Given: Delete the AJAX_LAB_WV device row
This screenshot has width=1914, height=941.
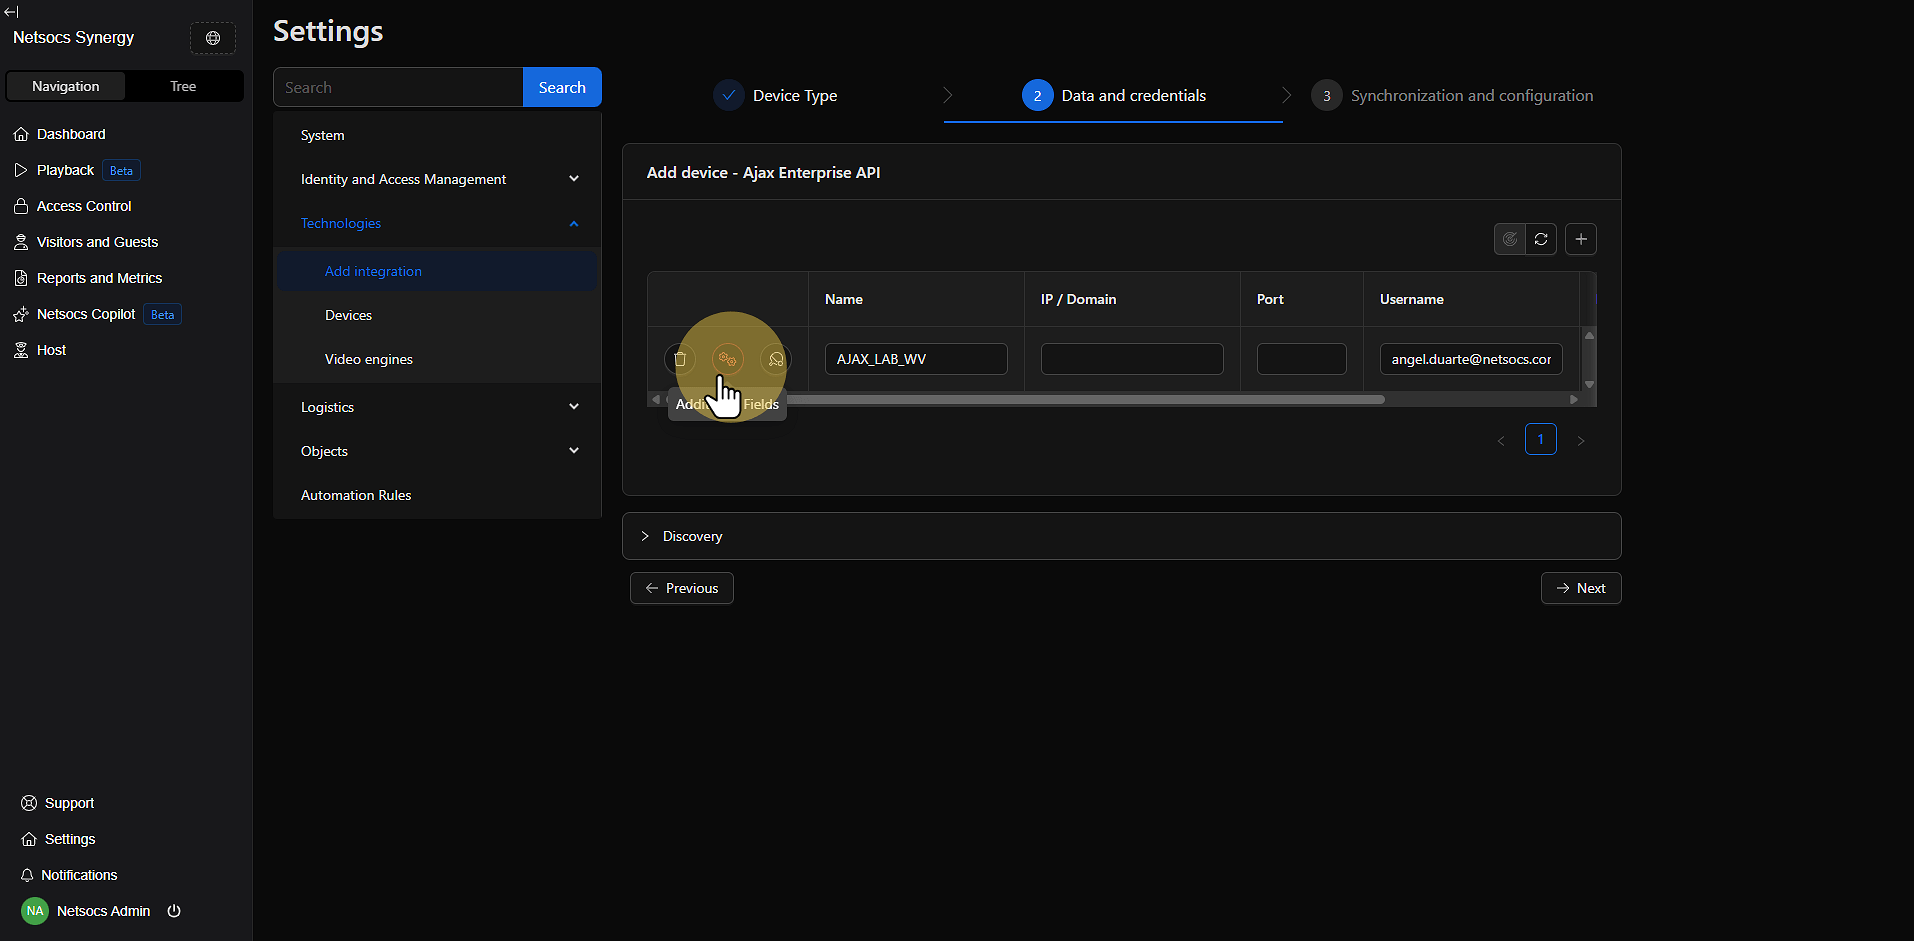Looking at the screenshot, I should [680, 359].
